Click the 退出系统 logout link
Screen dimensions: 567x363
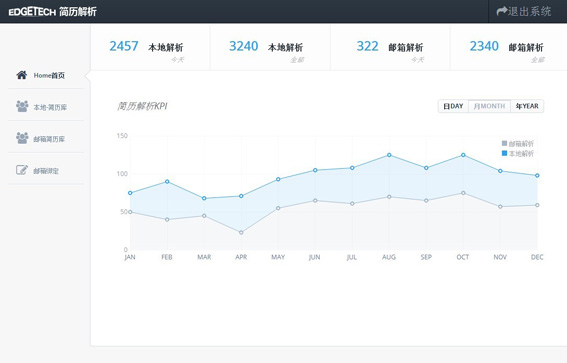click(524, 11)
